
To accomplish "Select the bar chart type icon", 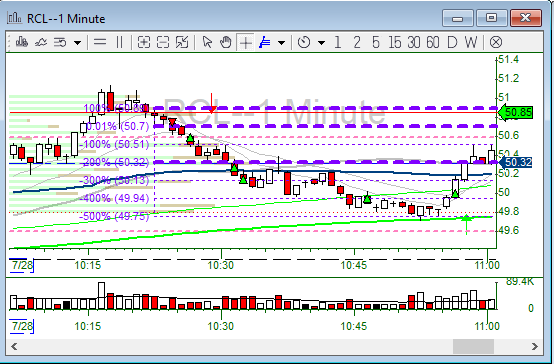I will pyautogui.click(x=22, y=42).
